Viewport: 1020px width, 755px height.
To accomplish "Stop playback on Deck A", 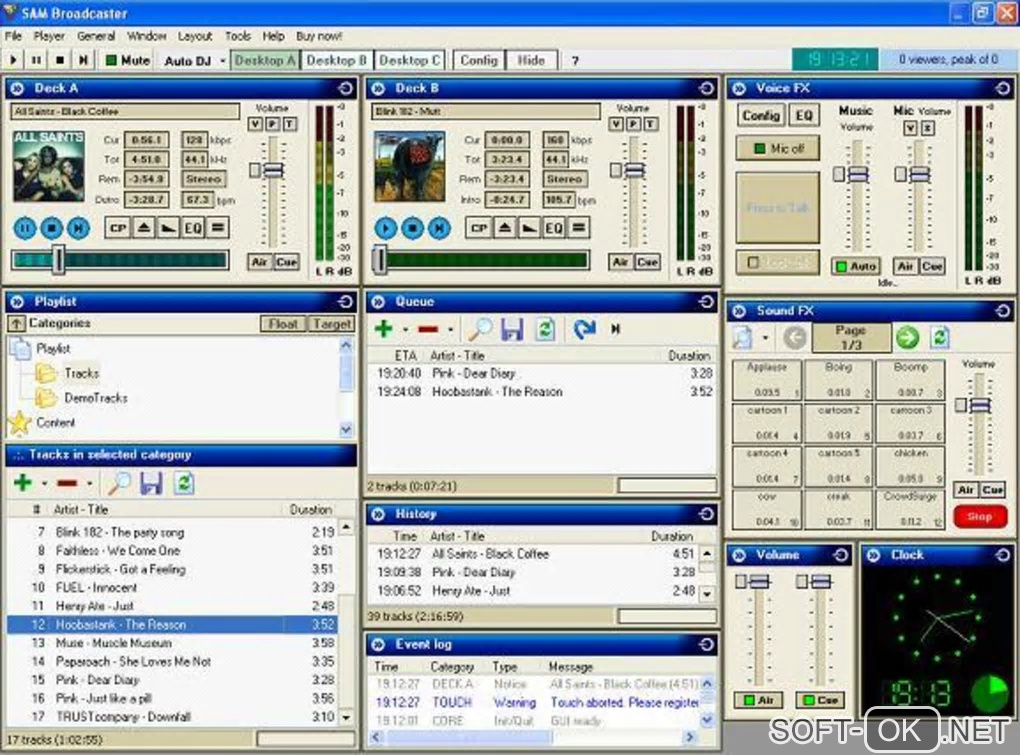I will tap(52, 228).
